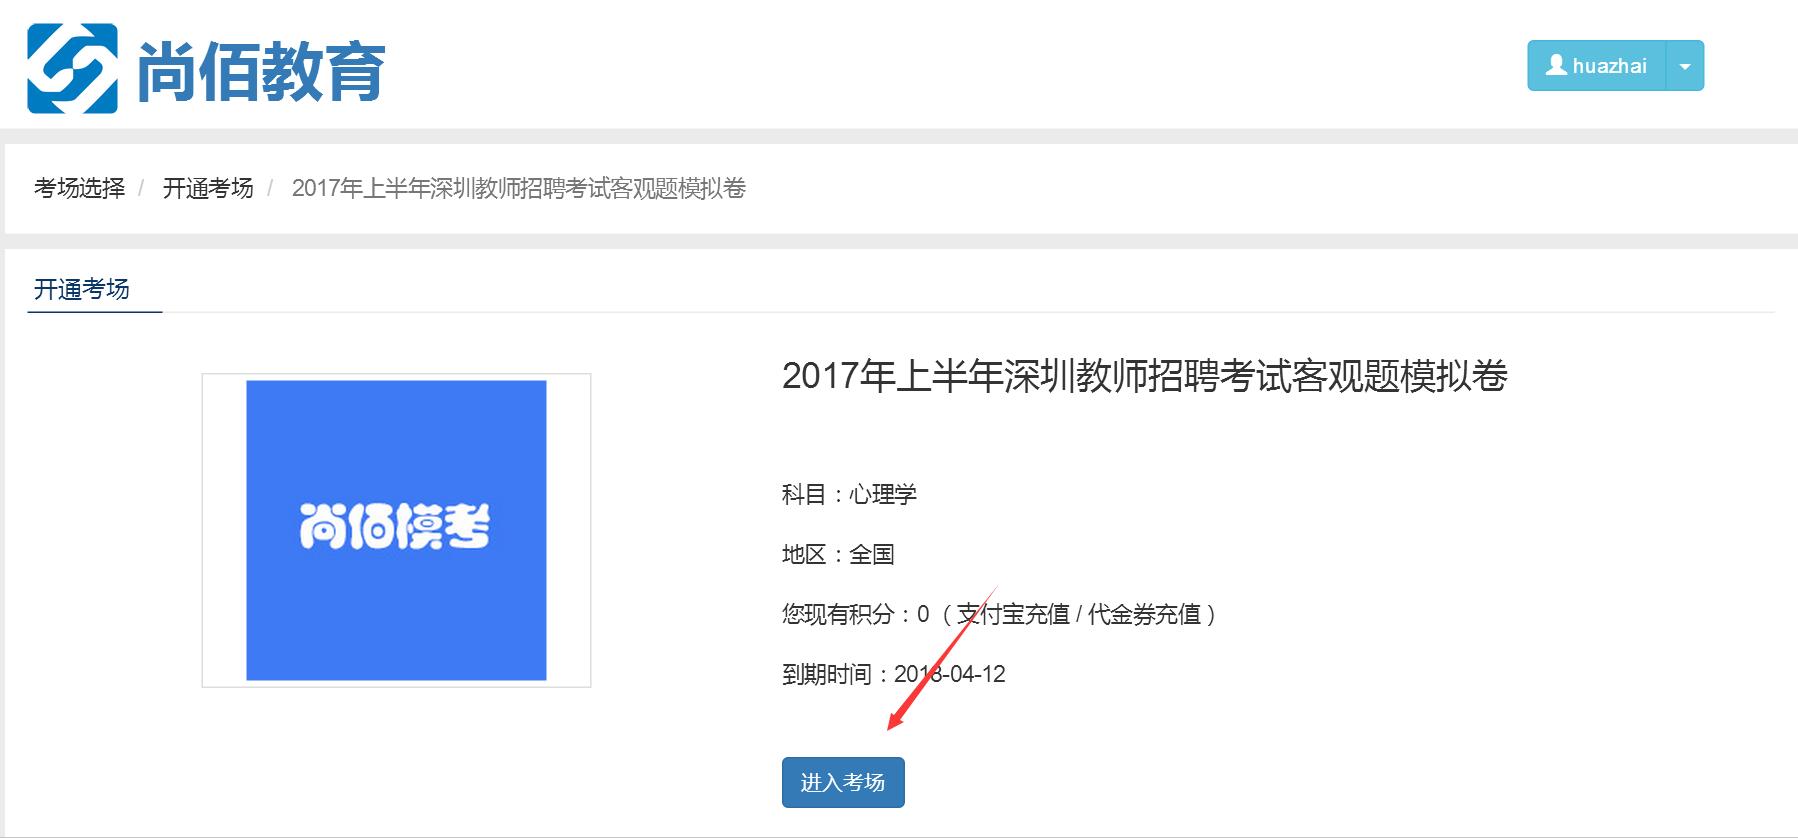1798x838 pixels.
Task: Open 开通考场 breadcrumb link
Action: coord(208,188)
